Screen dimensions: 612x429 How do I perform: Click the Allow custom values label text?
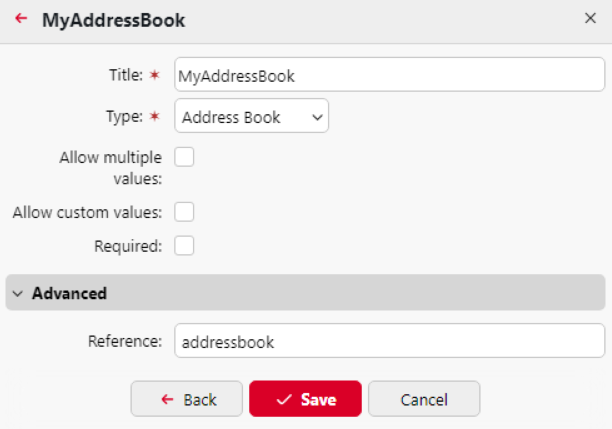coord(87,212)
